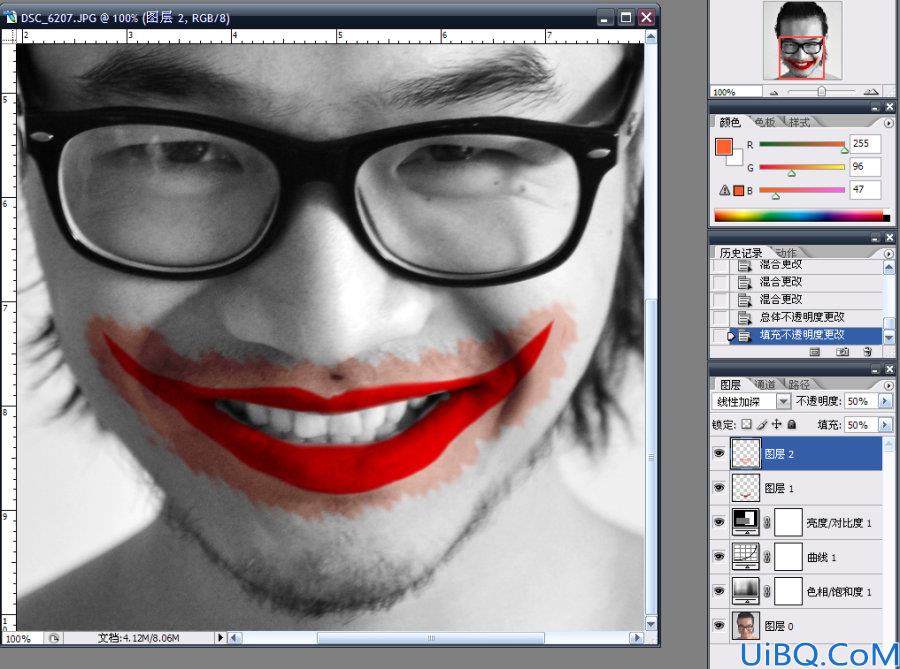900x669 pixels.
Task: Create new snapshot camera icon
Action: pyautogui.click(x=843, y=352)
